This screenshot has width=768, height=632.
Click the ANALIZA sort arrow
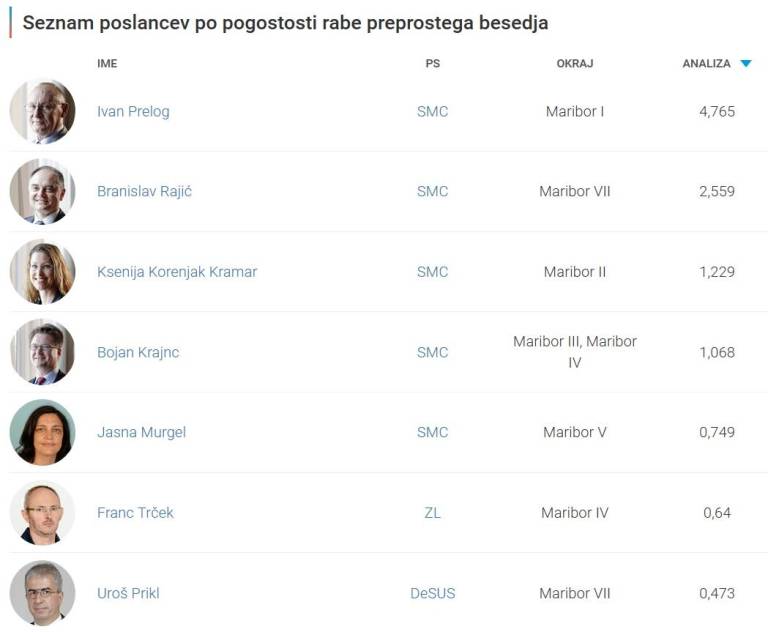click(745, 64)
